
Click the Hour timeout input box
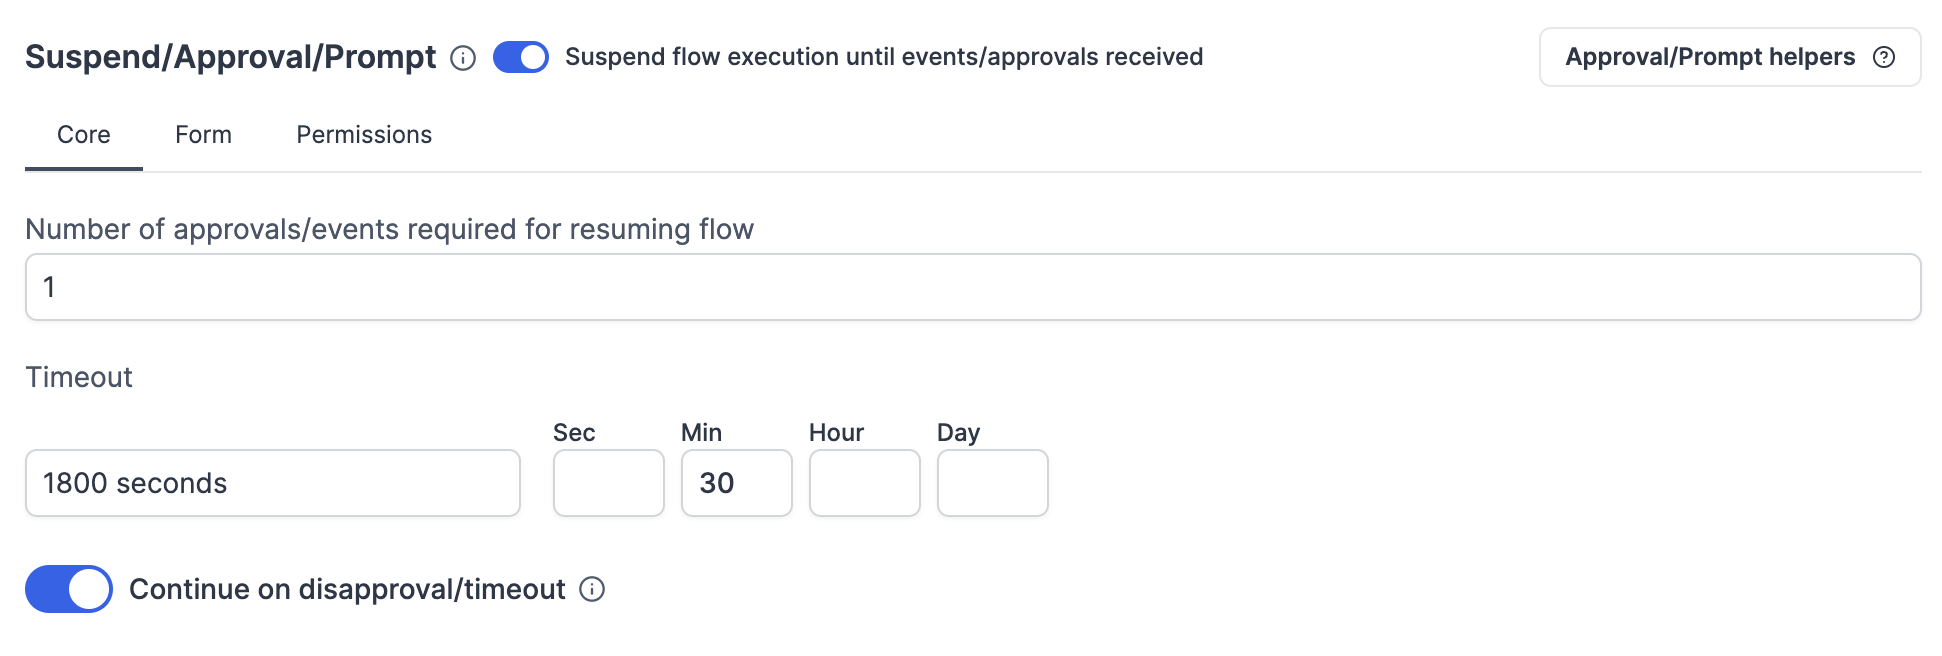click(864, 483)
